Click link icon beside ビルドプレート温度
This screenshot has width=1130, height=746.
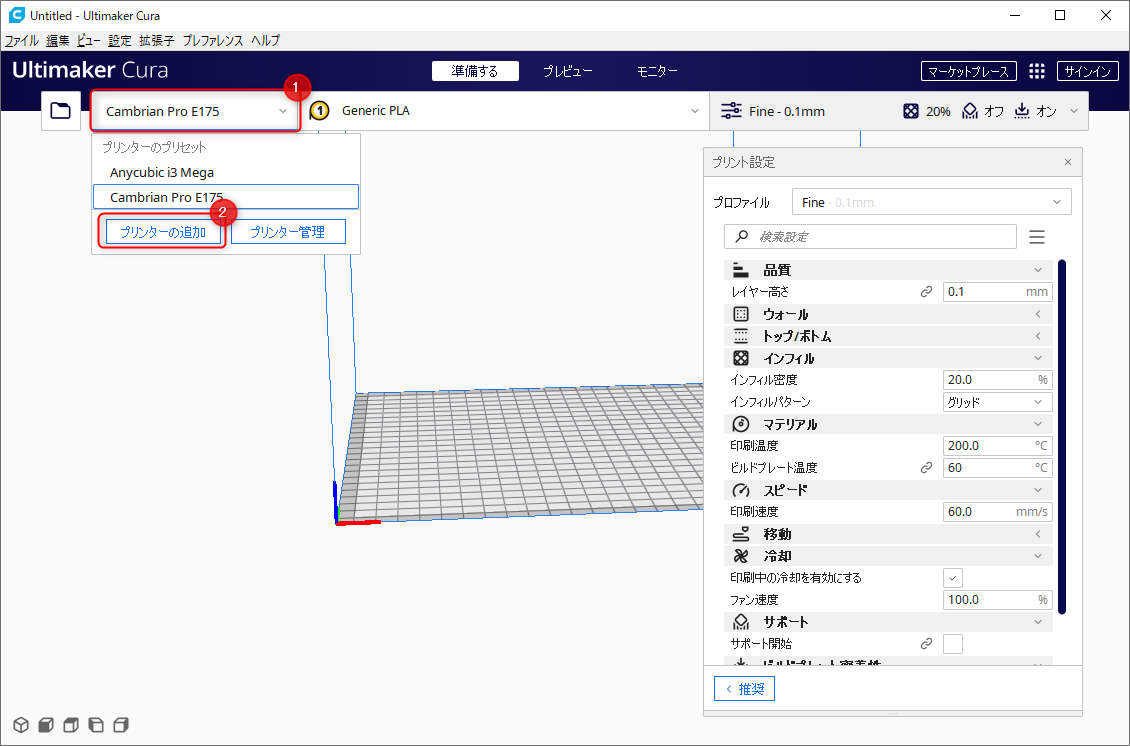926,468
